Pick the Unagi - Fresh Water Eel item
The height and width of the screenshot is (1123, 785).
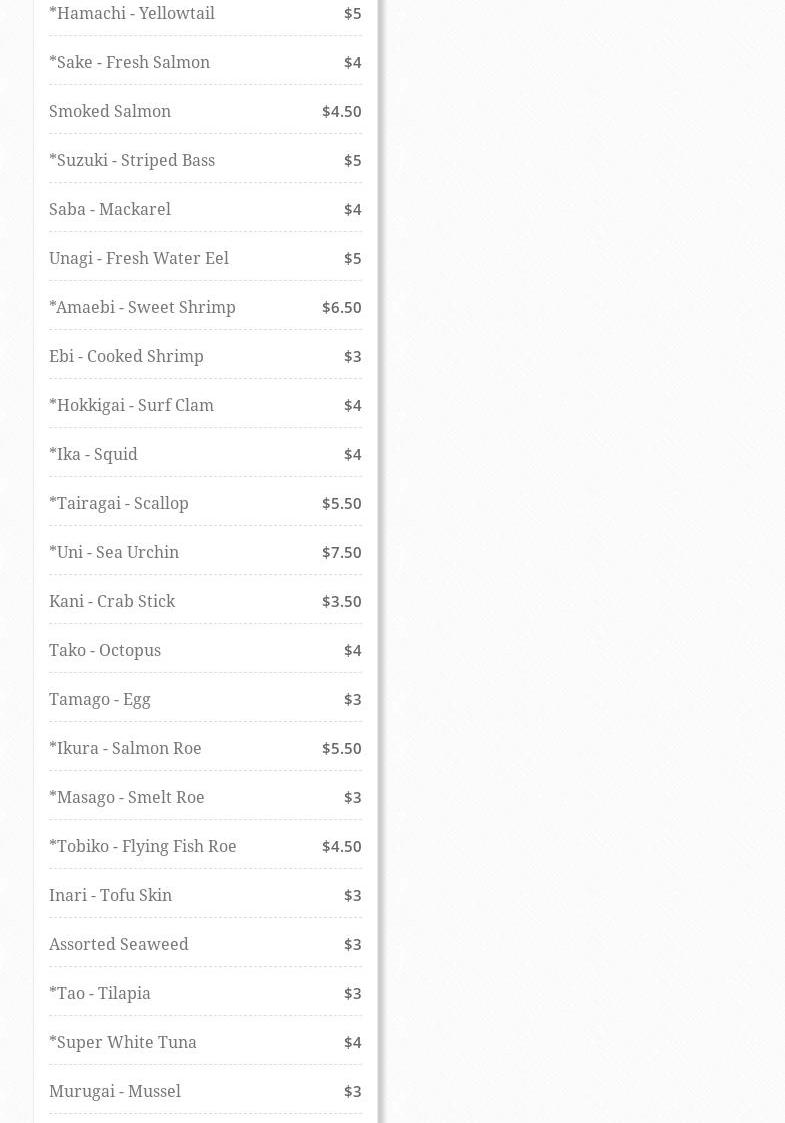click(x=139, y=259)
